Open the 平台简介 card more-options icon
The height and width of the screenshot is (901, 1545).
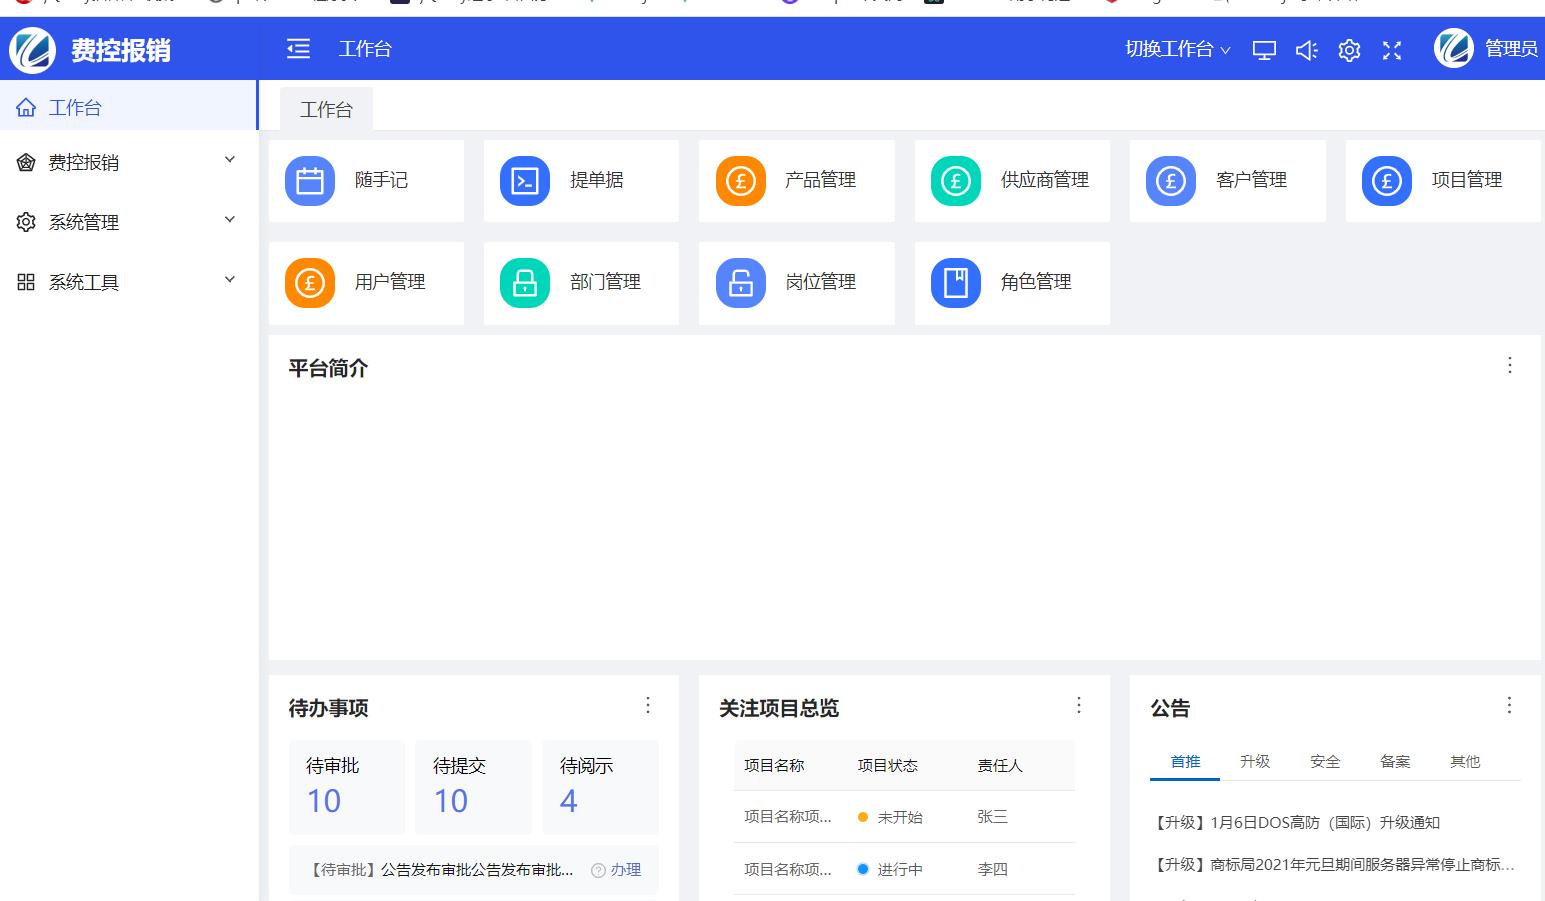pos(1510,365)
